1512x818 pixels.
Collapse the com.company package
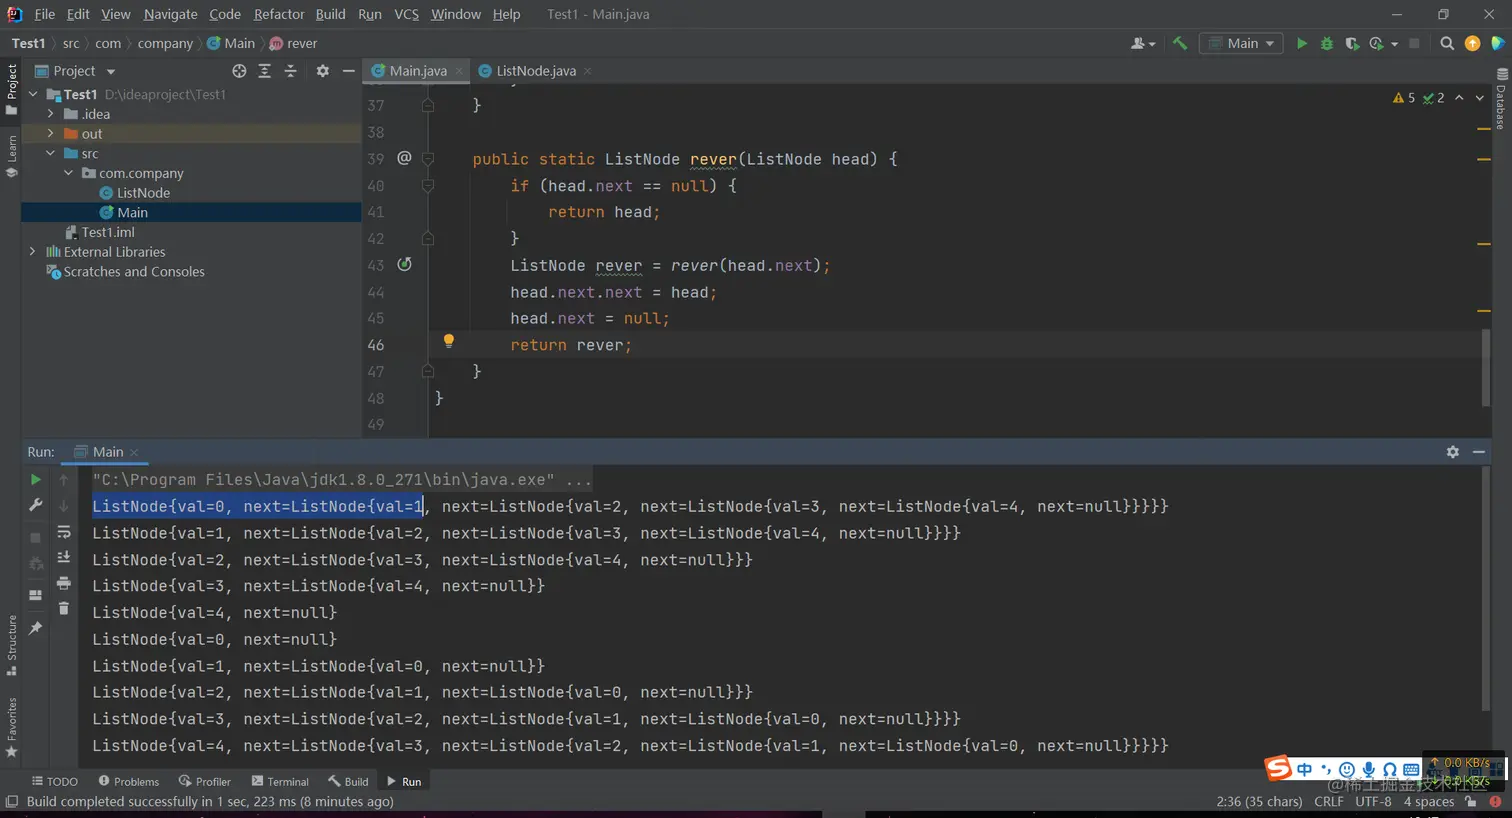click(68, 173)
